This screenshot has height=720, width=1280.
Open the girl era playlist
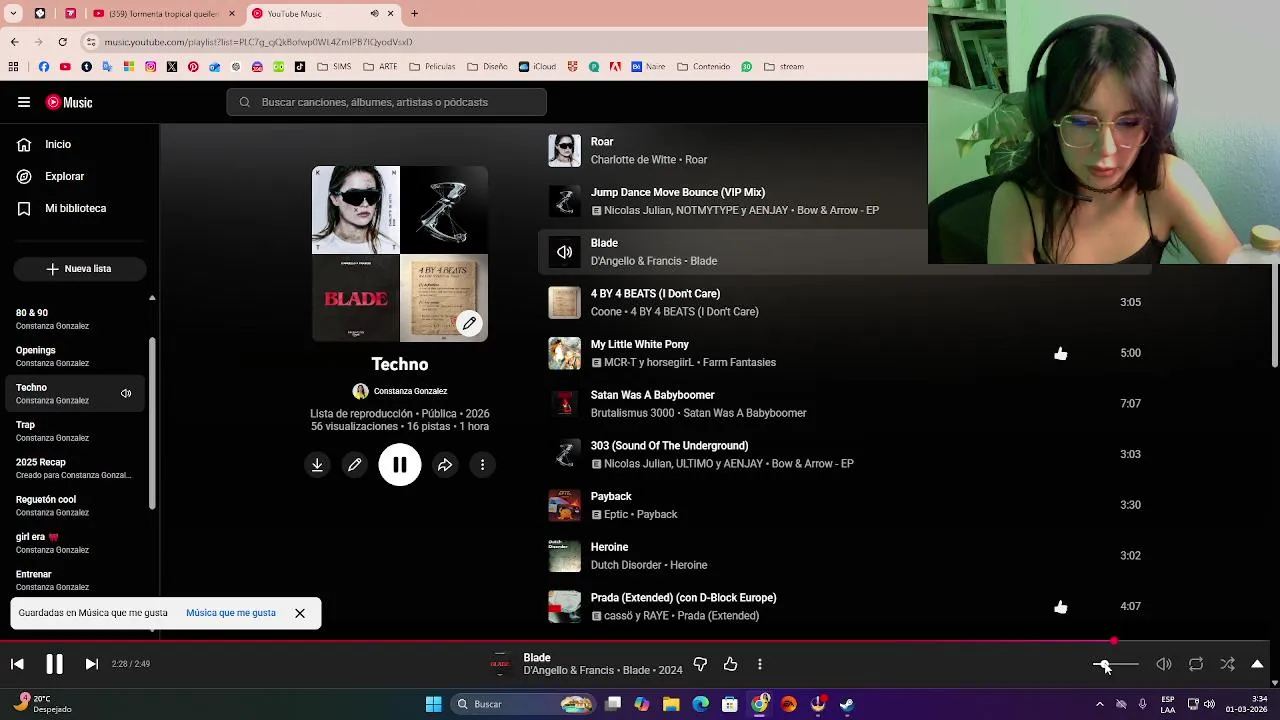[x=75, y=543]
